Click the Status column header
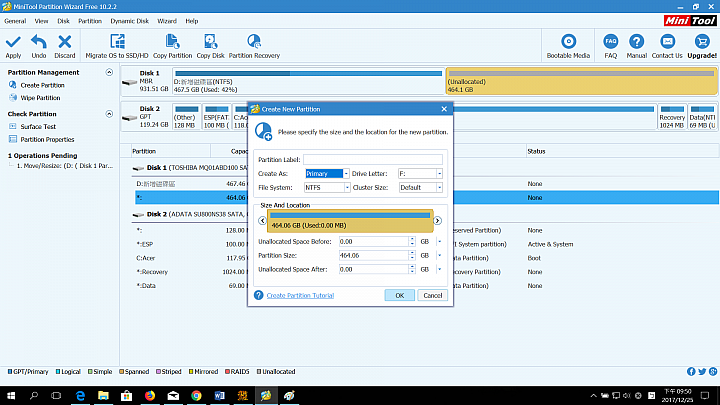 pos(536,151)
